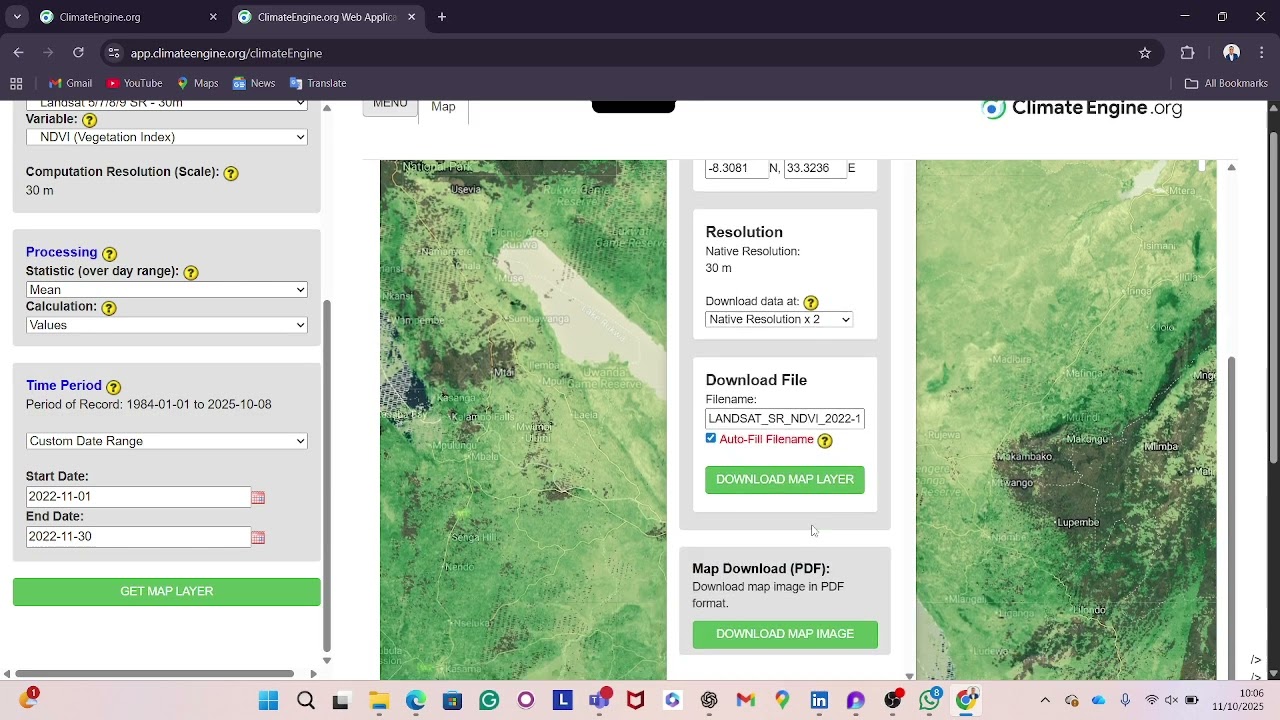Open the End Date calendar picker

point(258,537)
